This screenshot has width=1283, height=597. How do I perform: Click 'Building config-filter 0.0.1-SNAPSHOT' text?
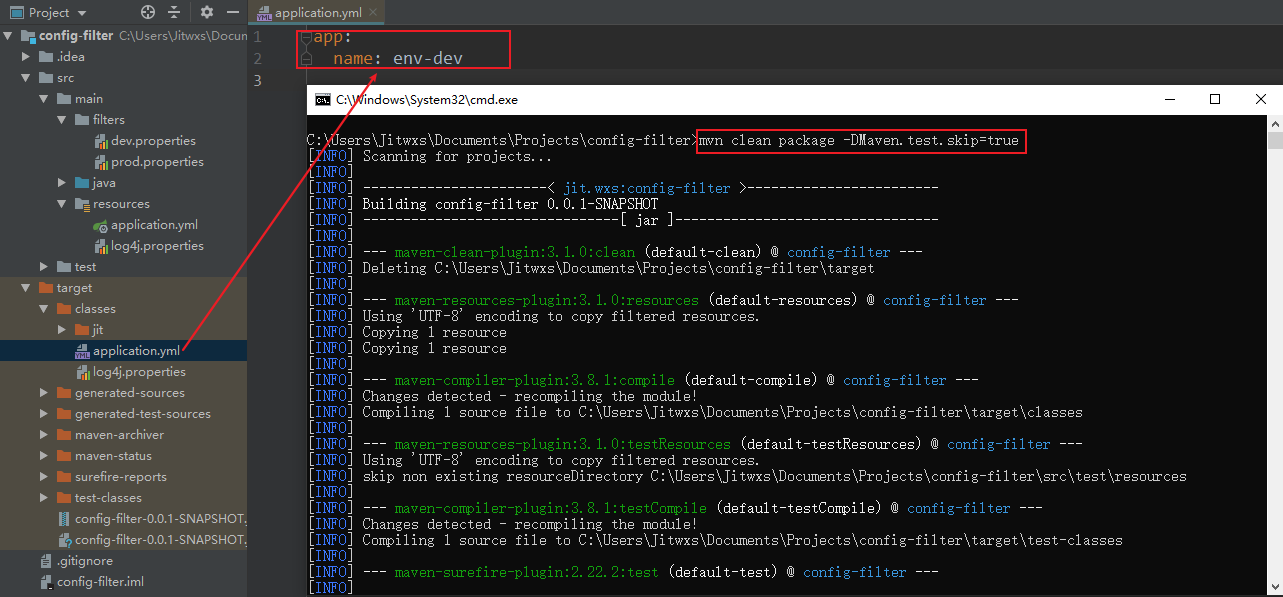tap(510, 204)
